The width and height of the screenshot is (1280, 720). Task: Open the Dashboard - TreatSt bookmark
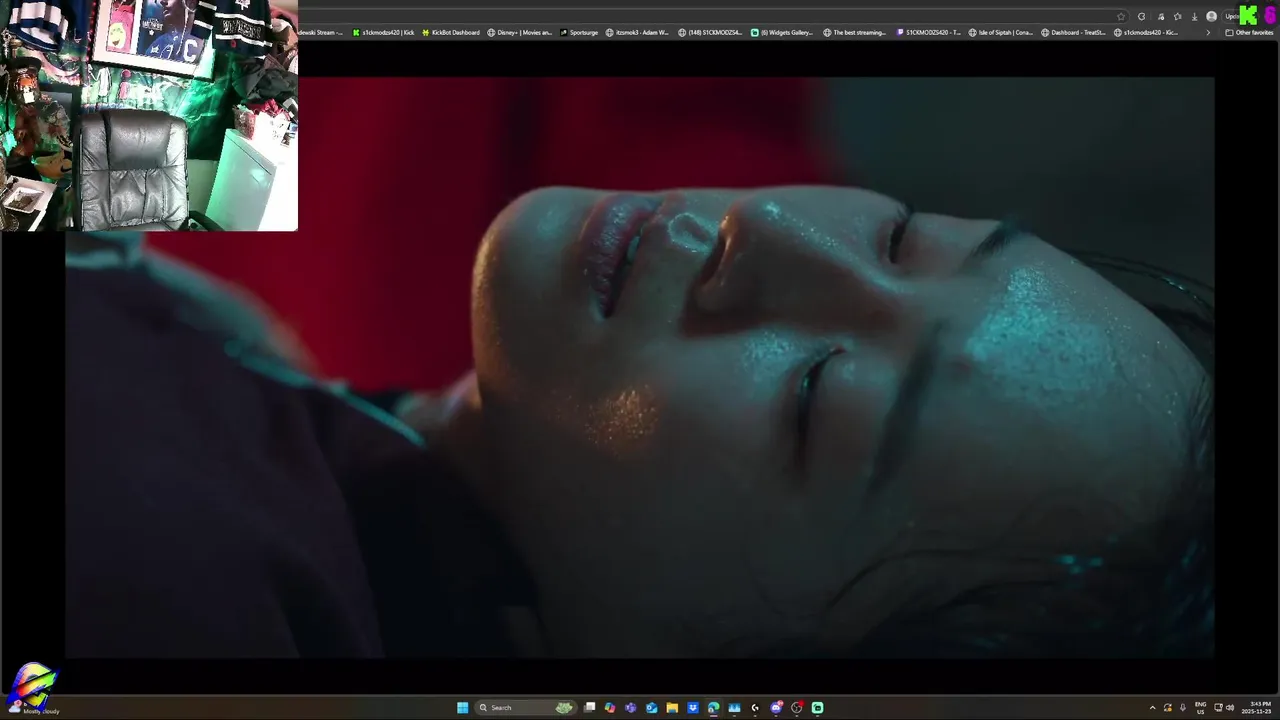coord(1073,32)
